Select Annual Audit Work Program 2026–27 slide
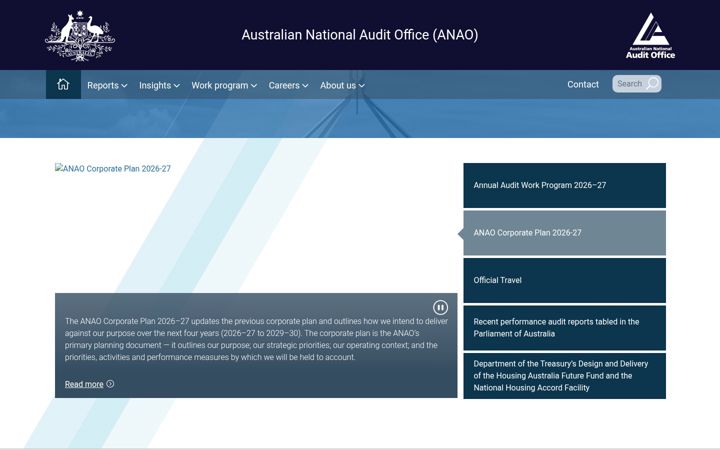 coord(564,186)
